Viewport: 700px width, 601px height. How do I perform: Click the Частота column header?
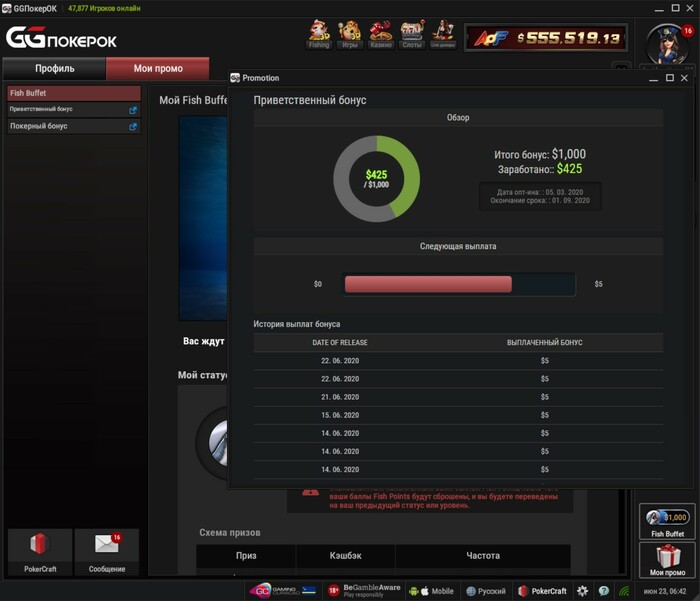coord(483,555)
